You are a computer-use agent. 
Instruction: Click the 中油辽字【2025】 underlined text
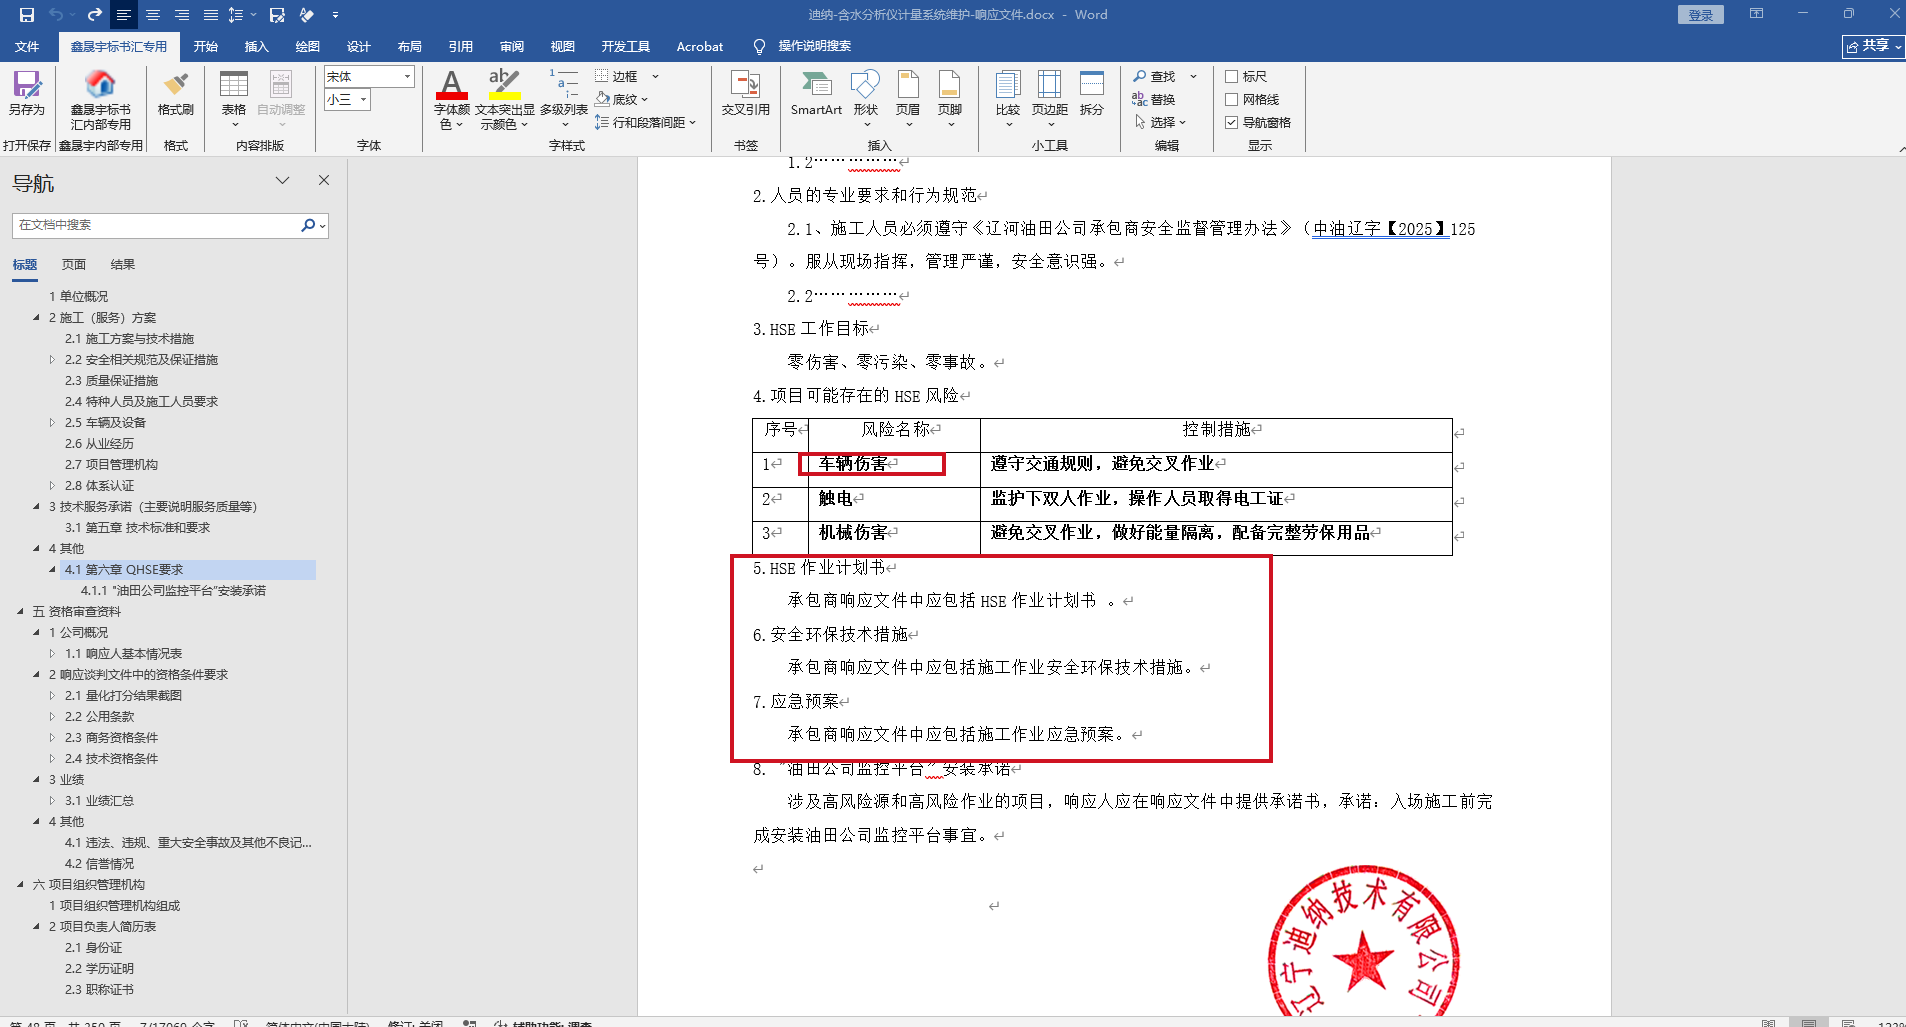(x=1380, y=229)
